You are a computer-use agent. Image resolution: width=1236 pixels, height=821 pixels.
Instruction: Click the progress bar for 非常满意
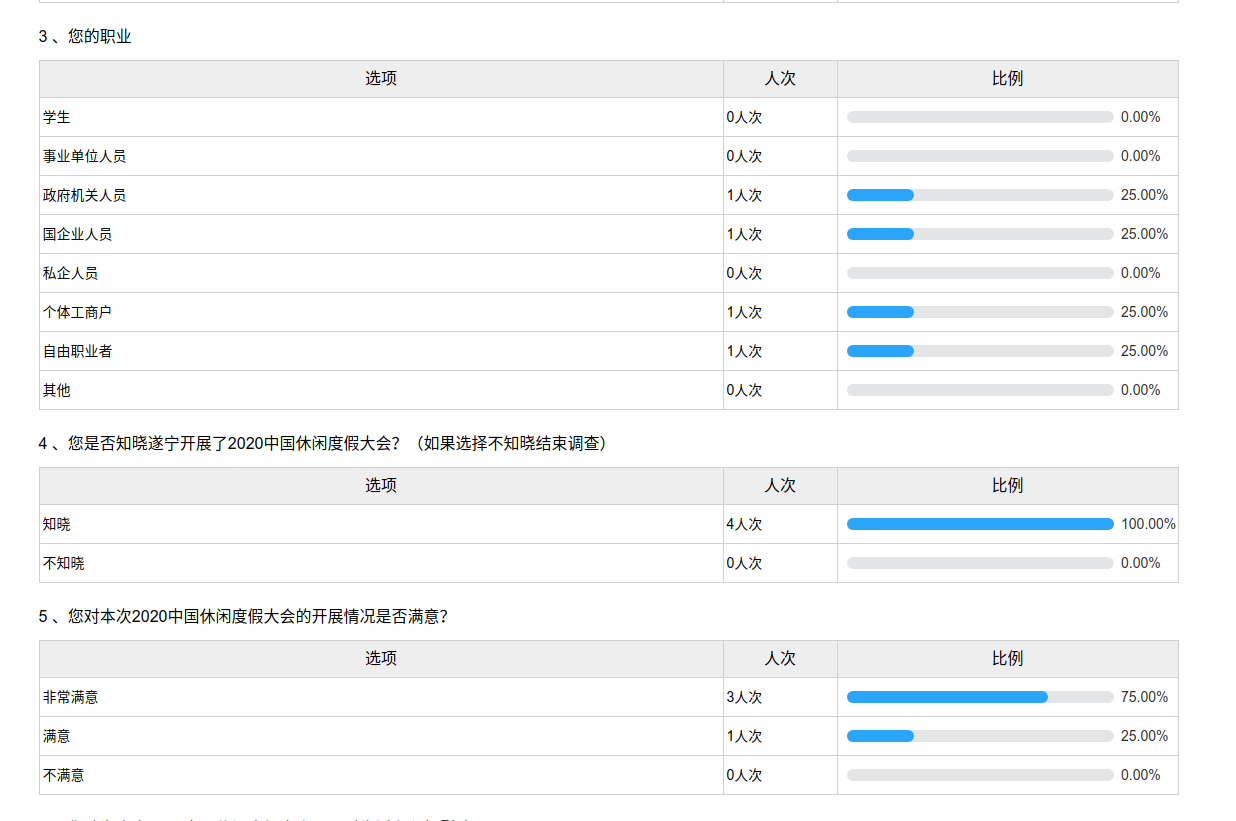click(979, 697)
